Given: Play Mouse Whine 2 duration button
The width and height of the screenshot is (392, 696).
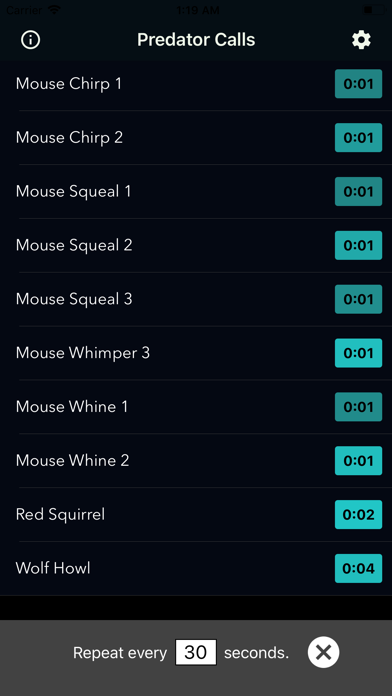Looking at the screenshot, I should tap(358, 461).
